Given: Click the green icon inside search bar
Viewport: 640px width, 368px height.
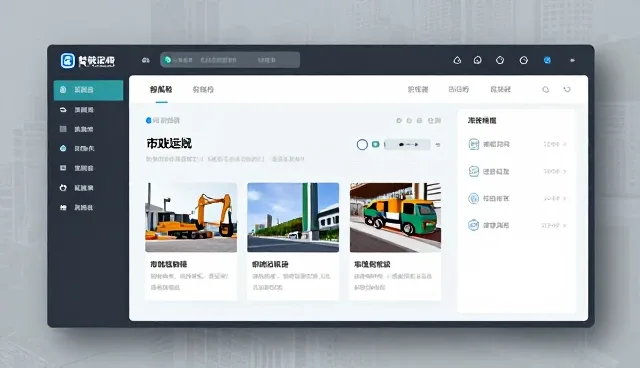Looking at the screenshot, I should coord(167,60).
